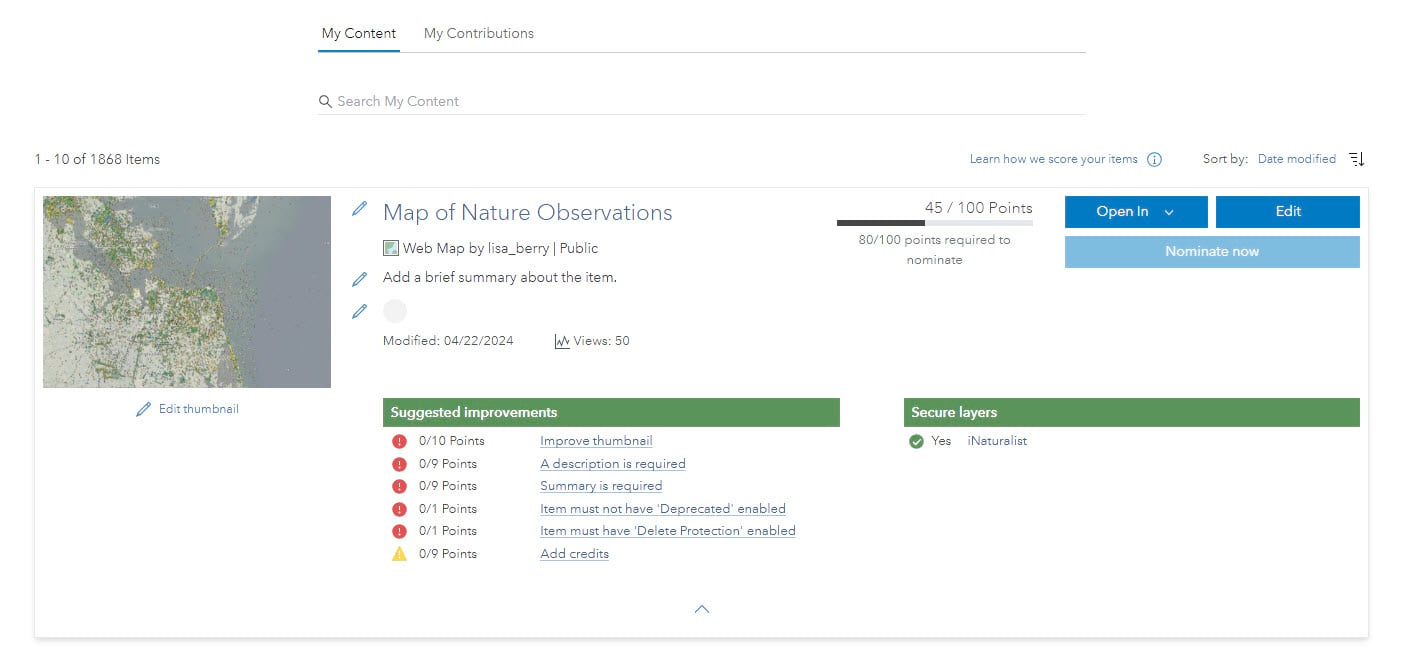Click the pencil icon beside the item title
Viewport: 1405px width, 658px height.
(360, 209)
